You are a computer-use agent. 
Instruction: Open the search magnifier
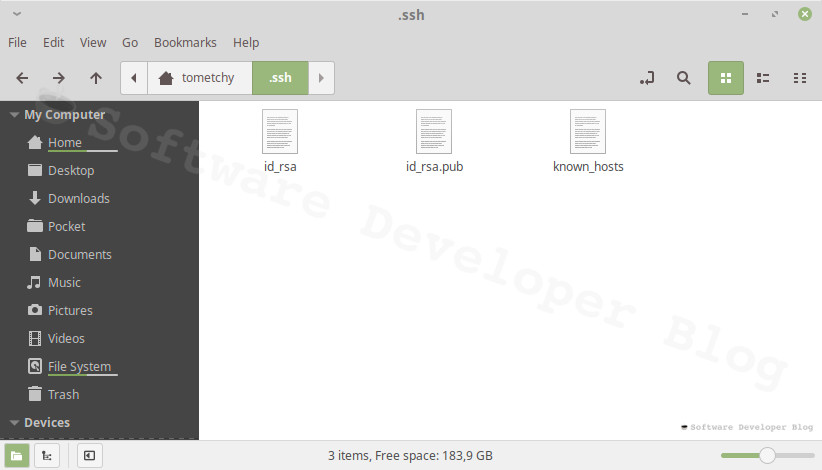point(684,78)
